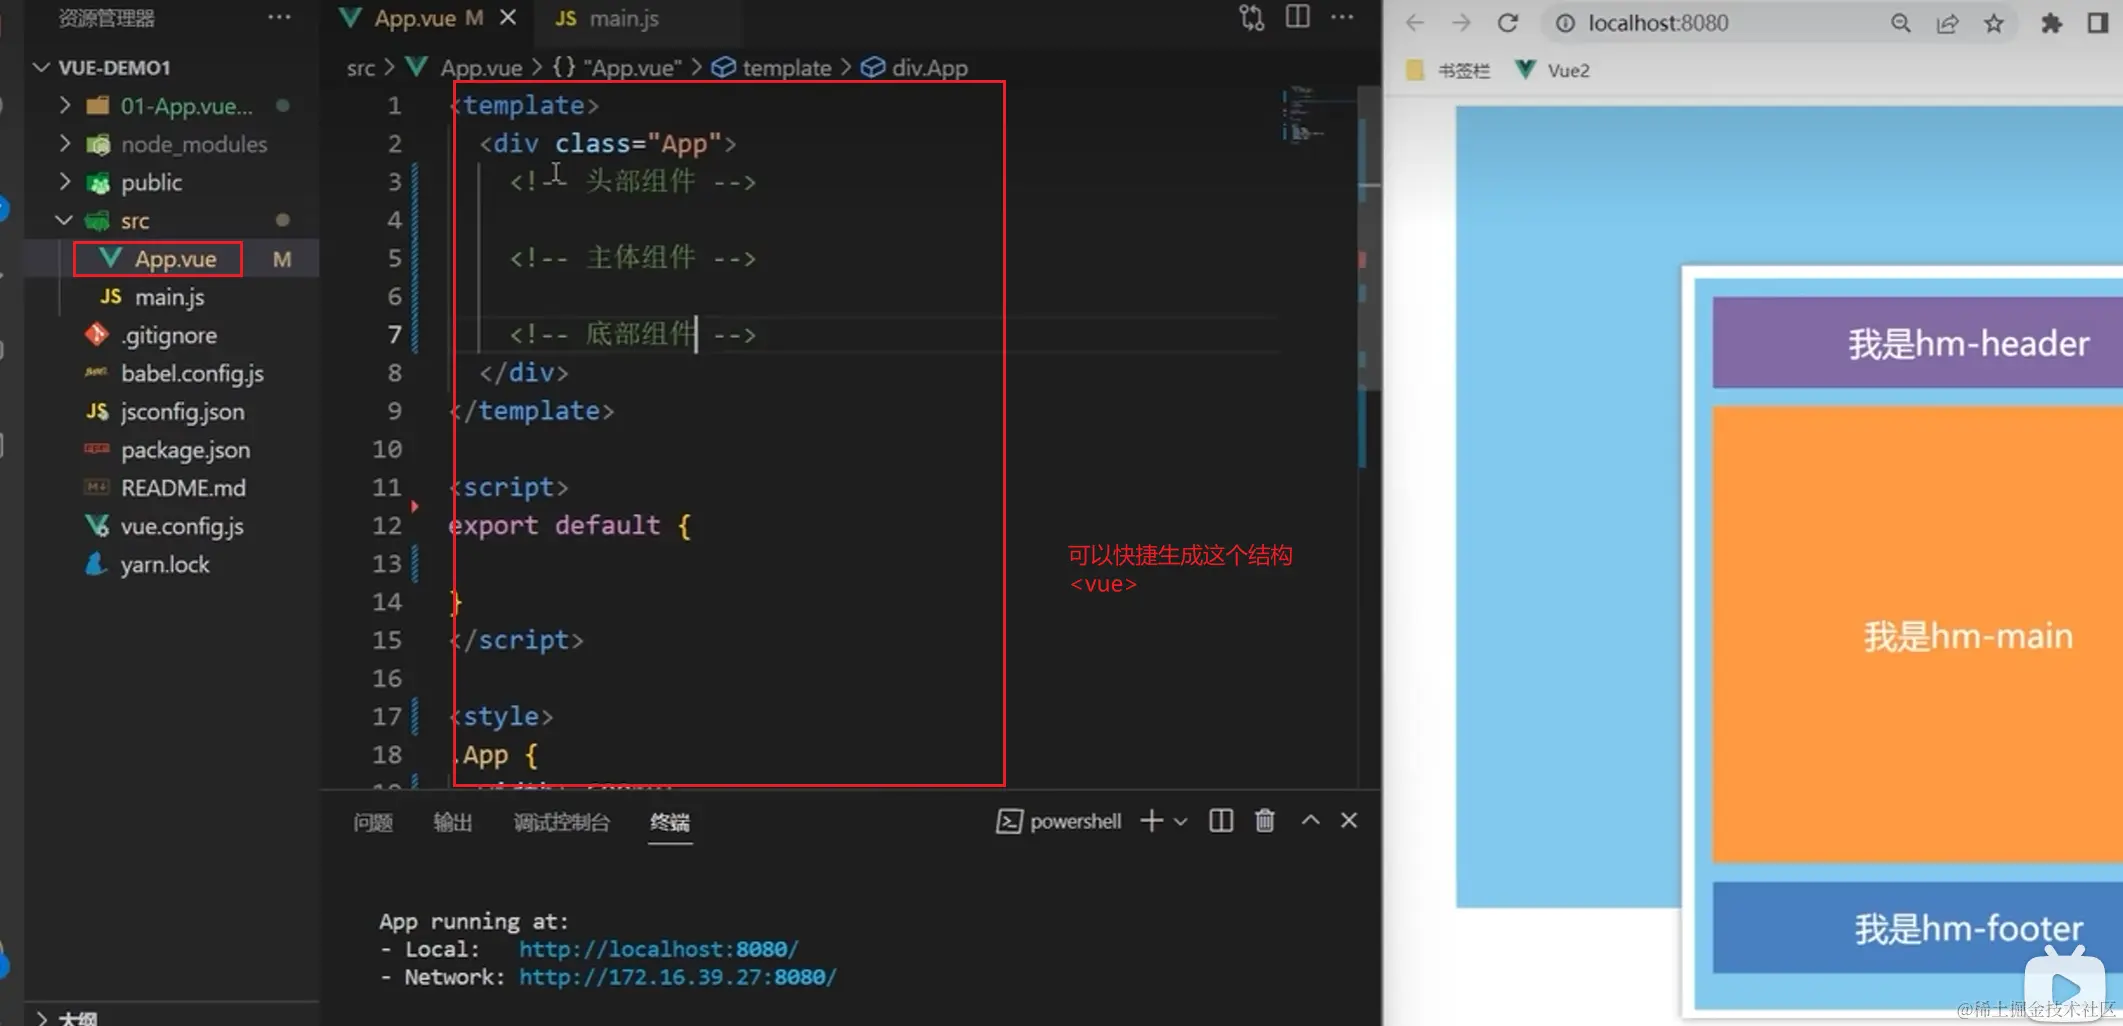Go back in the browser
This screenshot has height=1026, width=2123.
tap(1415, 23)
